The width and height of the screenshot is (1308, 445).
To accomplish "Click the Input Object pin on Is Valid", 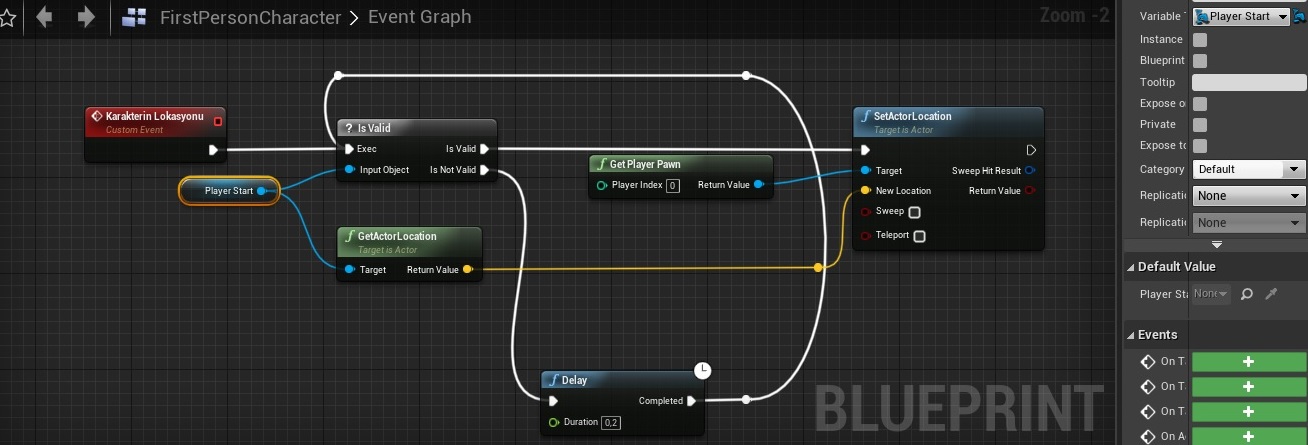I will (x=348, y=170).
